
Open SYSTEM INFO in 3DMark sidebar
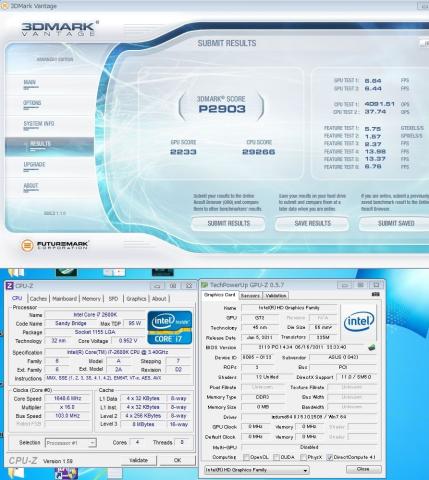[x=39, y=124]
